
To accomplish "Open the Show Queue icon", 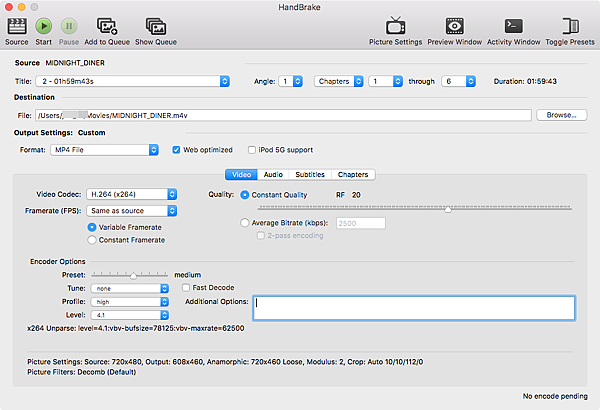I will (x=156, y=26).
